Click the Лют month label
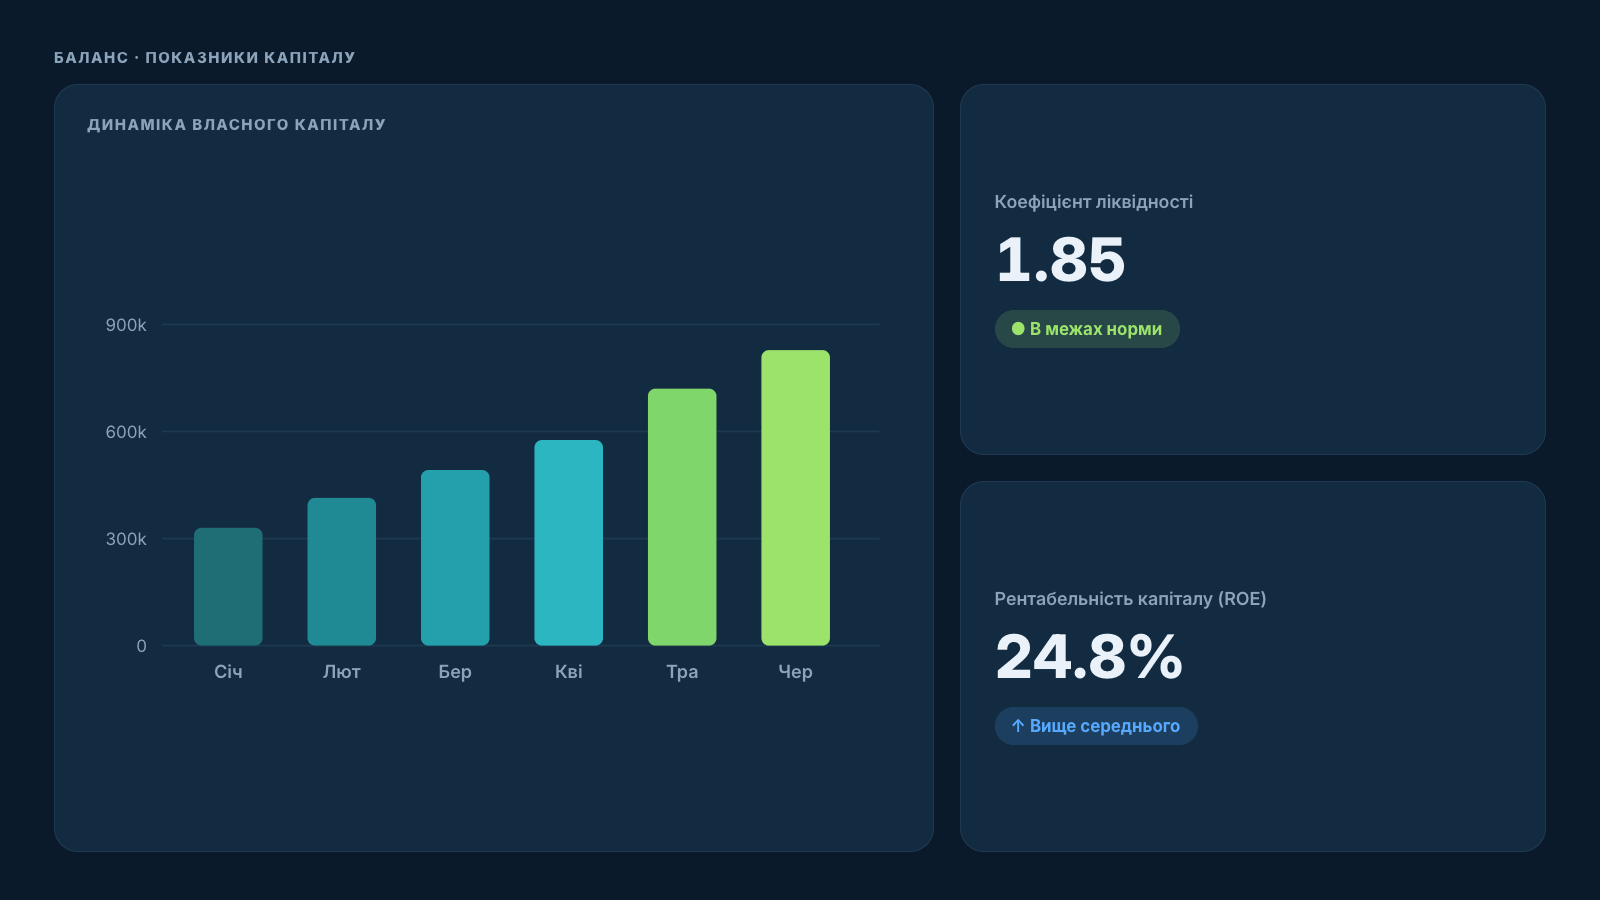Image resolution: width=1600 pixels, height=900 pixels. [x=342, y=672]
